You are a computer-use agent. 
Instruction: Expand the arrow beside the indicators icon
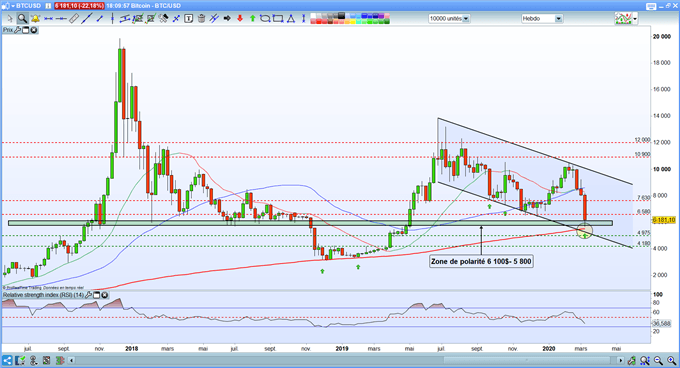[635, 19]
